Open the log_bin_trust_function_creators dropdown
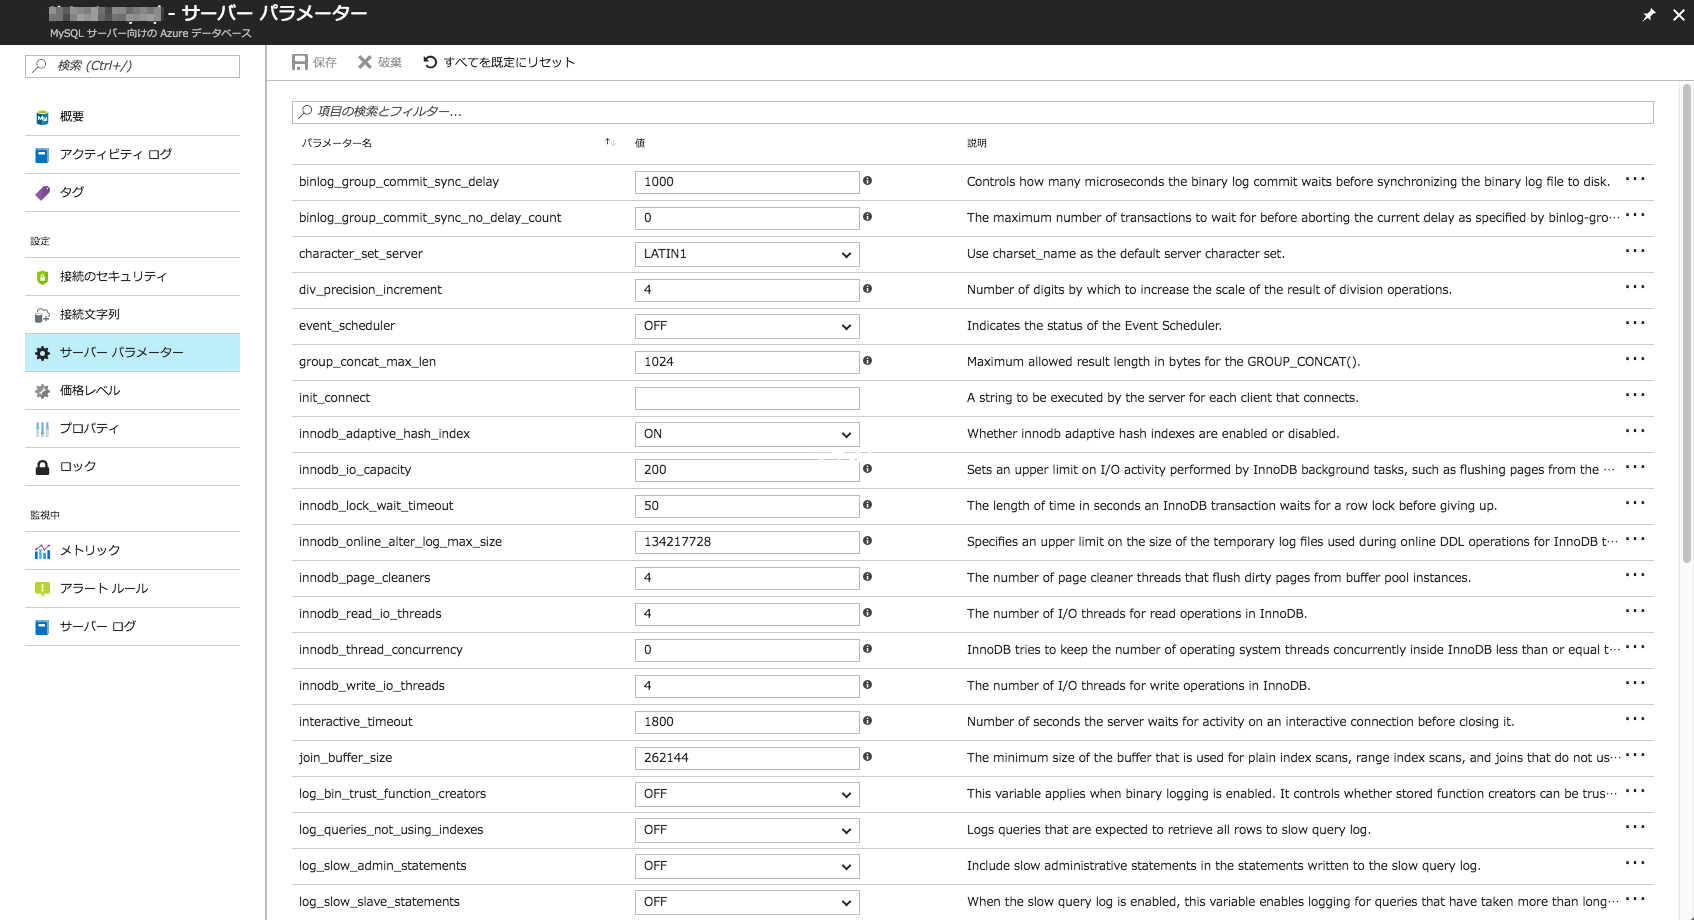Image resolution: width=1694 pixels, height=920 pixels. click(x=747, y=794)
